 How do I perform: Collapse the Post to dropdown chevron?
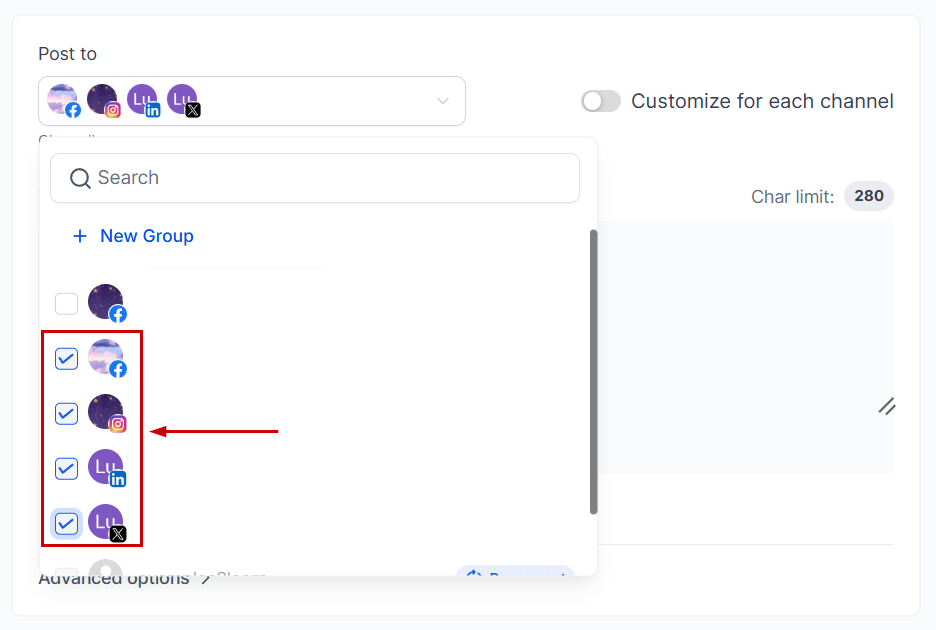443,101
